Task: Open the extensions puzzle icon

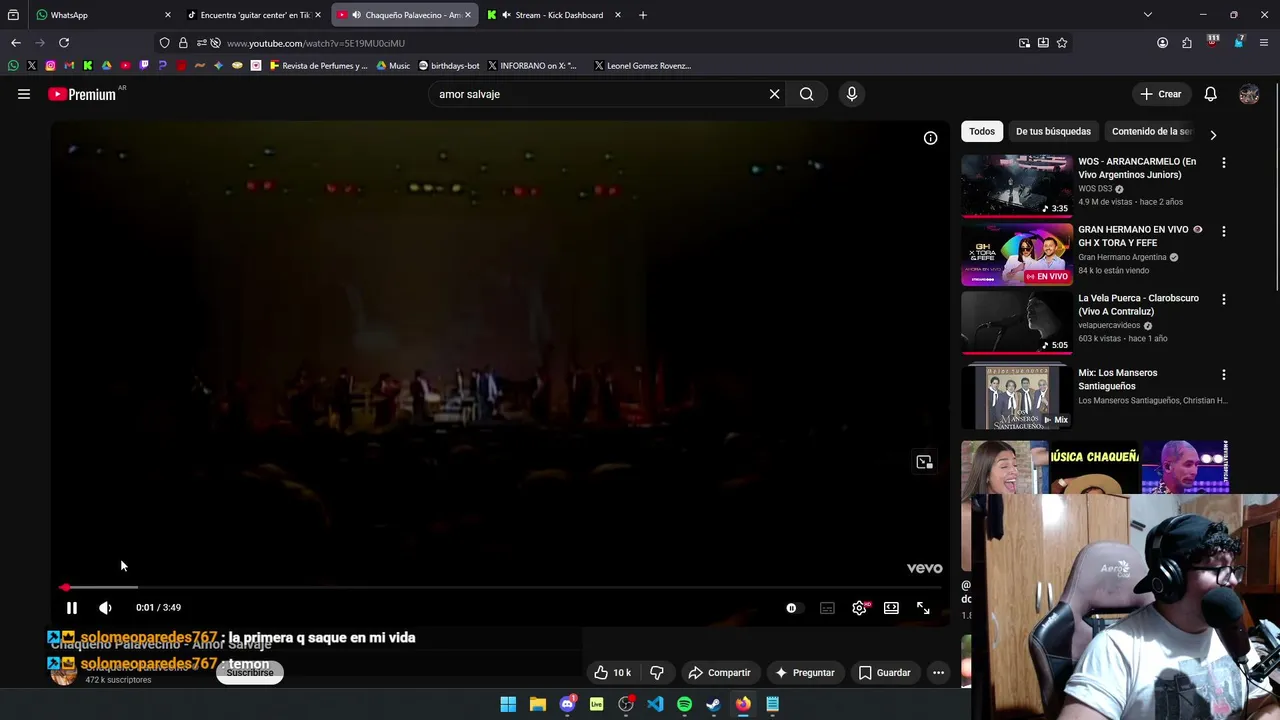Action: pos(1187,43)
